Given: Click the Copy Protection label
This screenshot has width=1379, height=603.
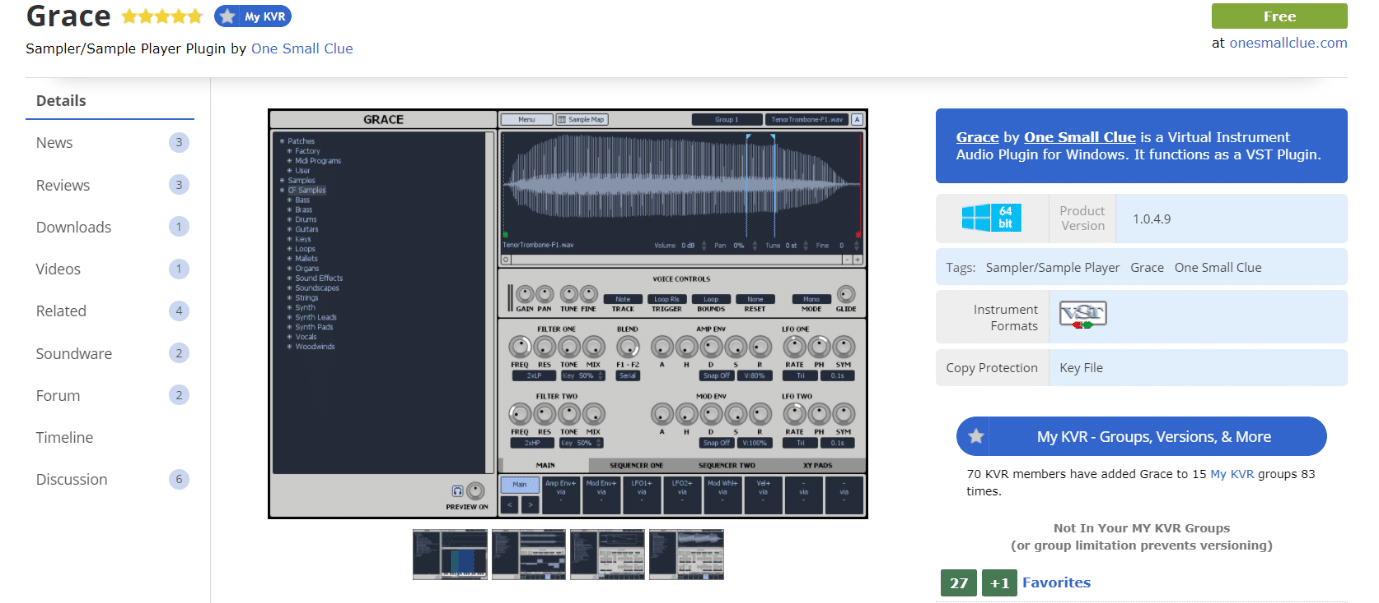Looking at the screenshot, I should pyautogui.click(x=992, y=368).
